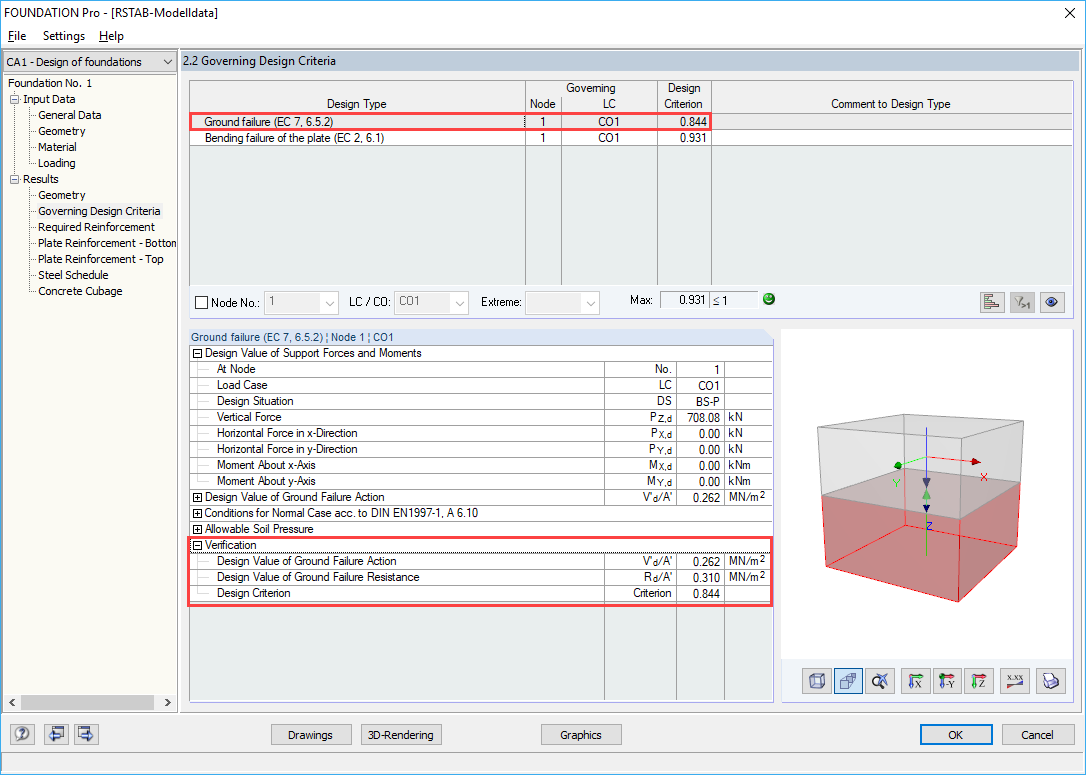Go to next table with right arrow icon
Viewport: 1086px width, 775px height.
[87, 733]
